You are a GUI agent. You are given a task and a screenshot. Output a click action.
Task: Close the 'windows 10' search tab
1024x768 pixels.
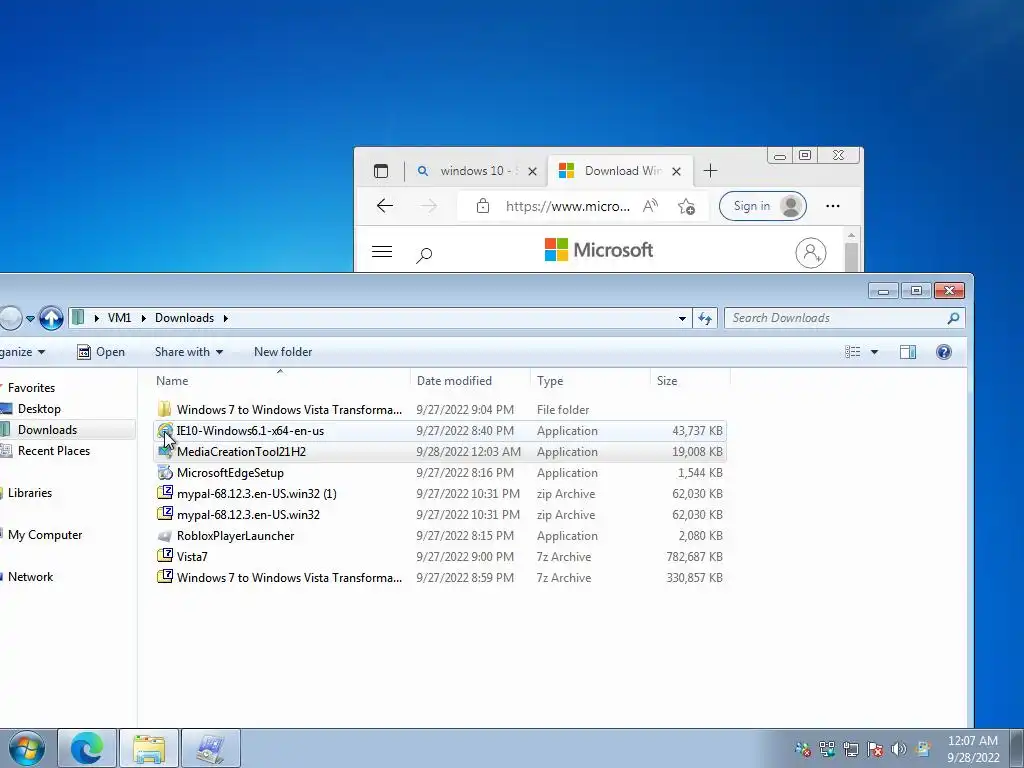[x=532, y=171]
